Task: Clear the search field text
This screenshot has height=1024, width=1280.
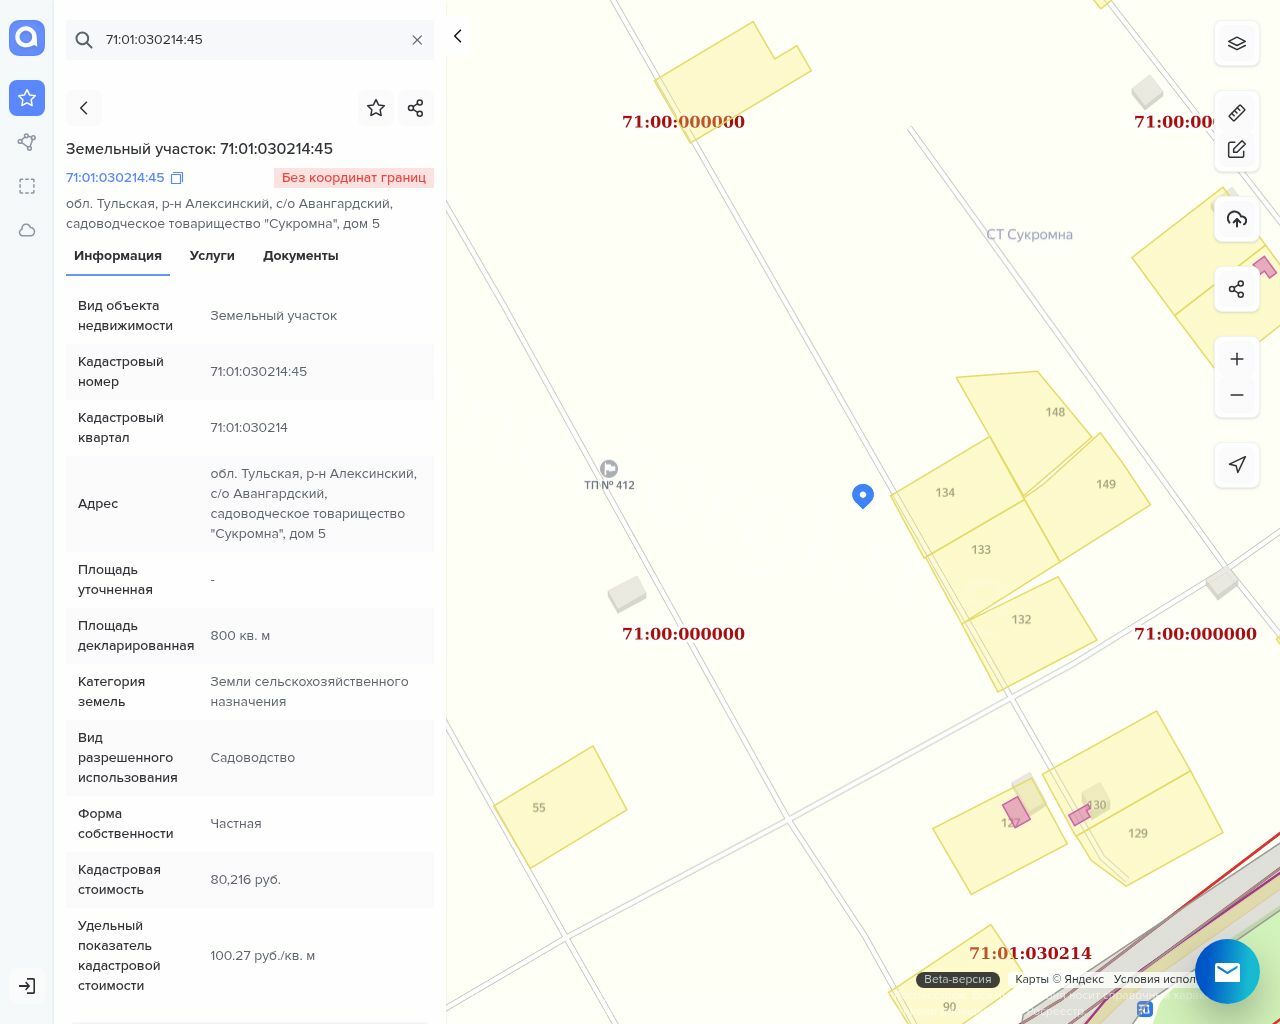Action: pos(417,40)
